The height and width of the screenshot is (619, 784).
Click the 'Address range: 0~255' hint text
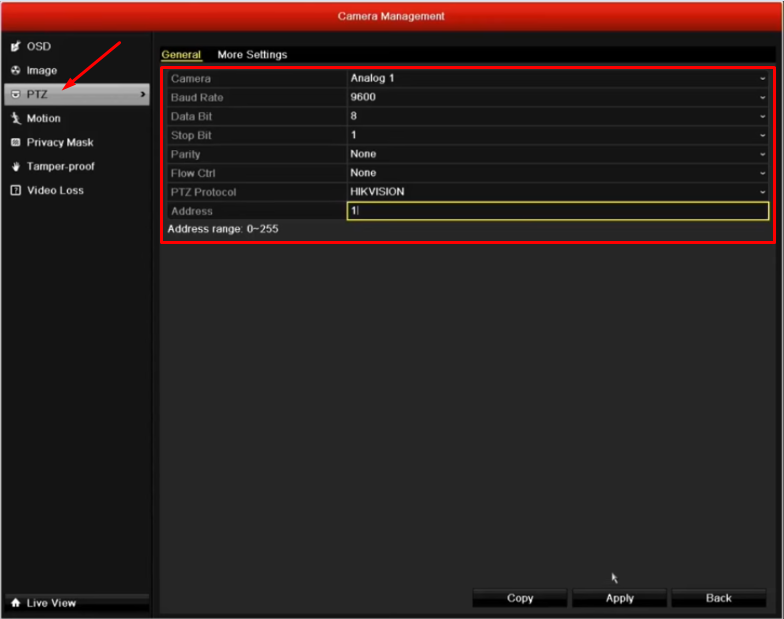coord(223,229)
